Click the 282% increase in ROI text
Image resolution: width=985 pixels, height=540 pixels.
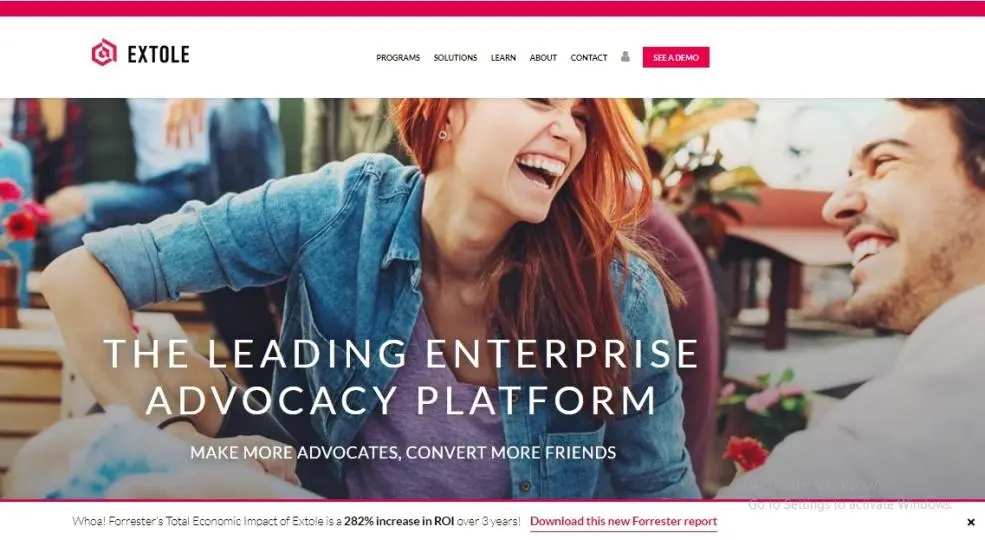pos(398,521)
